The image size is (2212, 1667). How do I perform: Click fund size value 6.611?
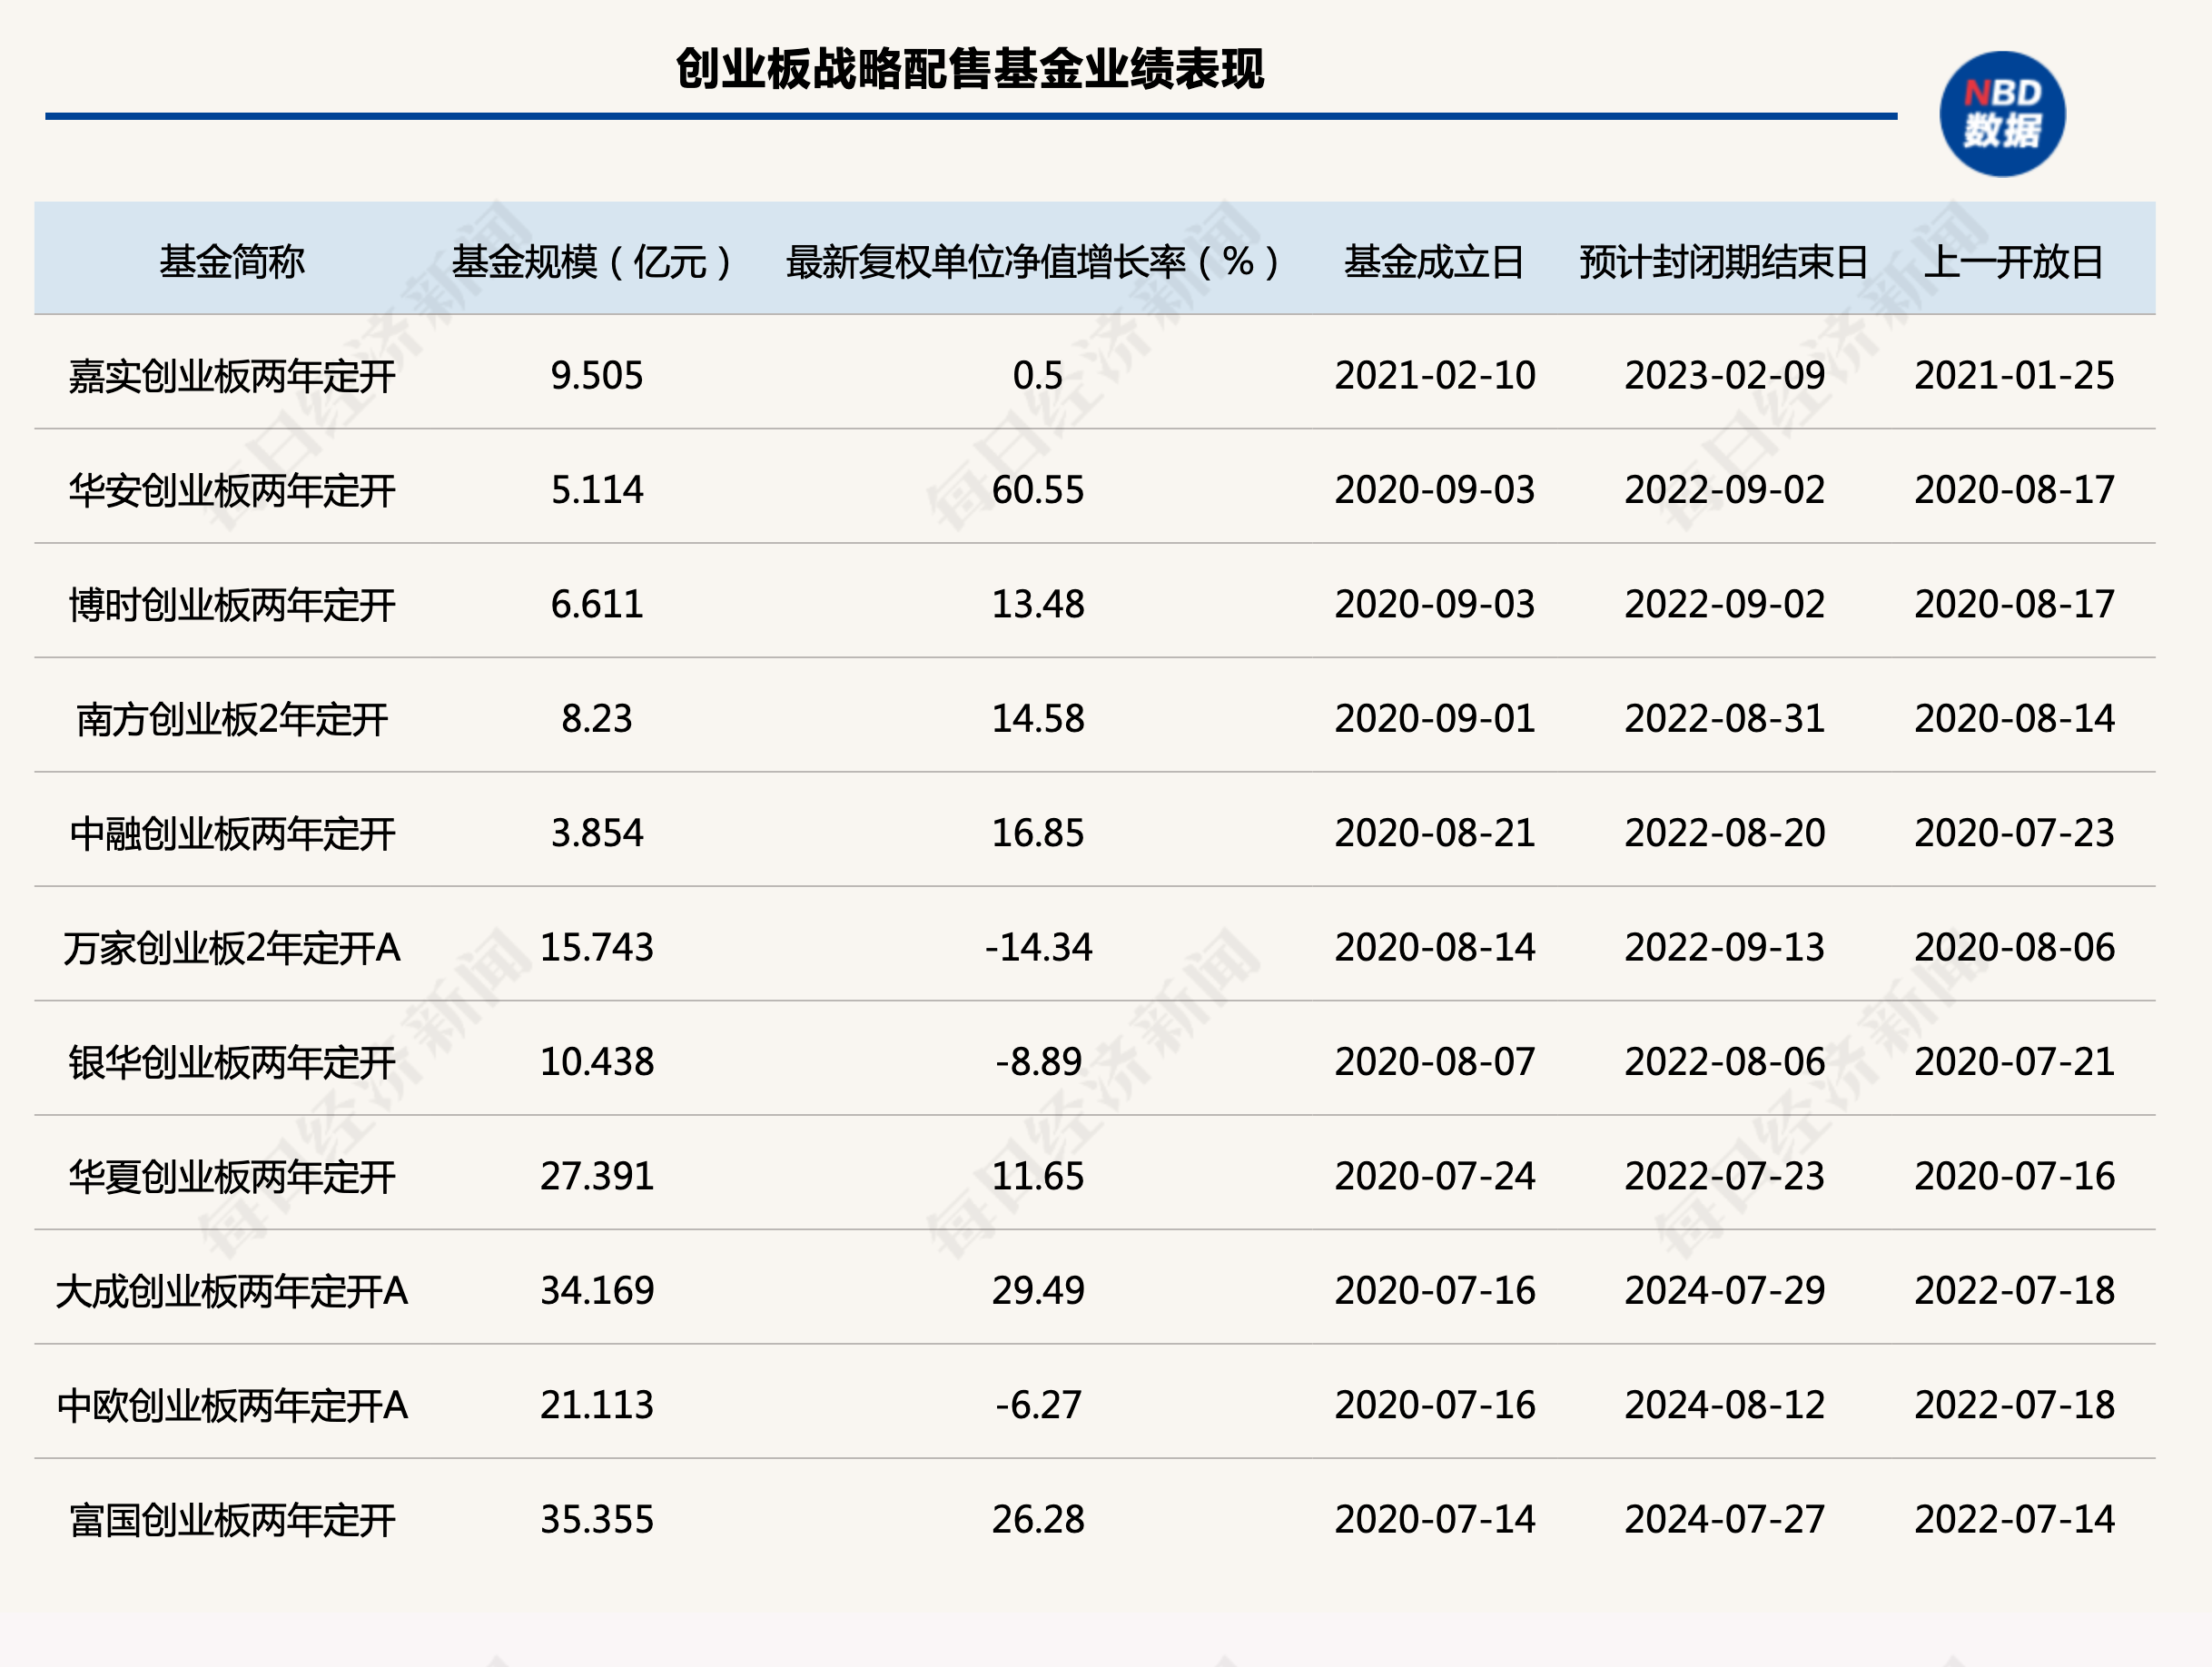(x=597, y=604)
